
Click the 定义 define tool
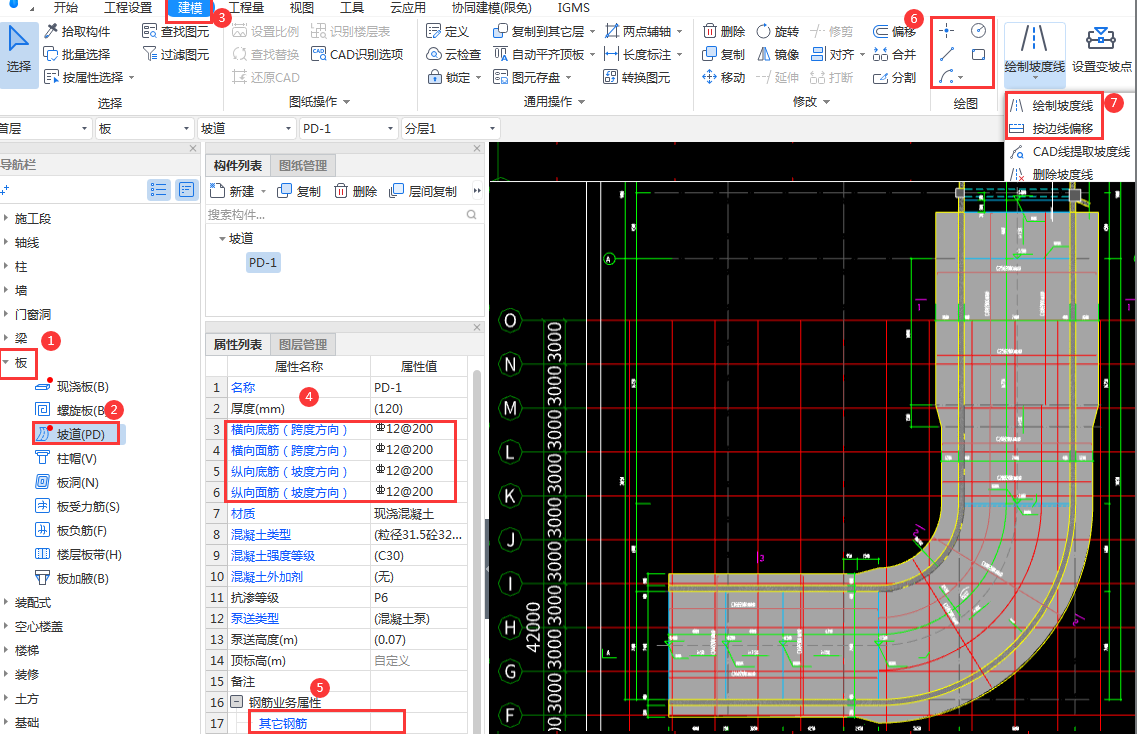coord(447,31)
